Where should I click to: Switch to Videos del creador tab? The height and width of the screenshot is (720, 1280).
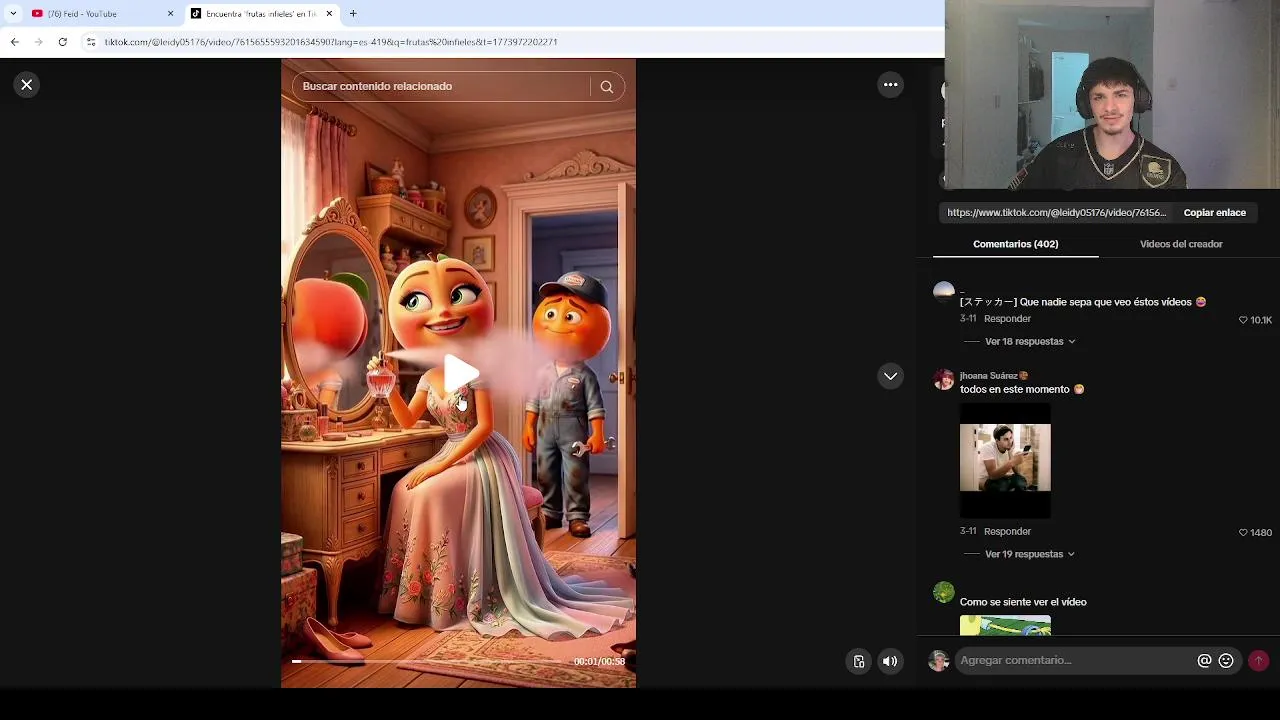[1181, 244]
